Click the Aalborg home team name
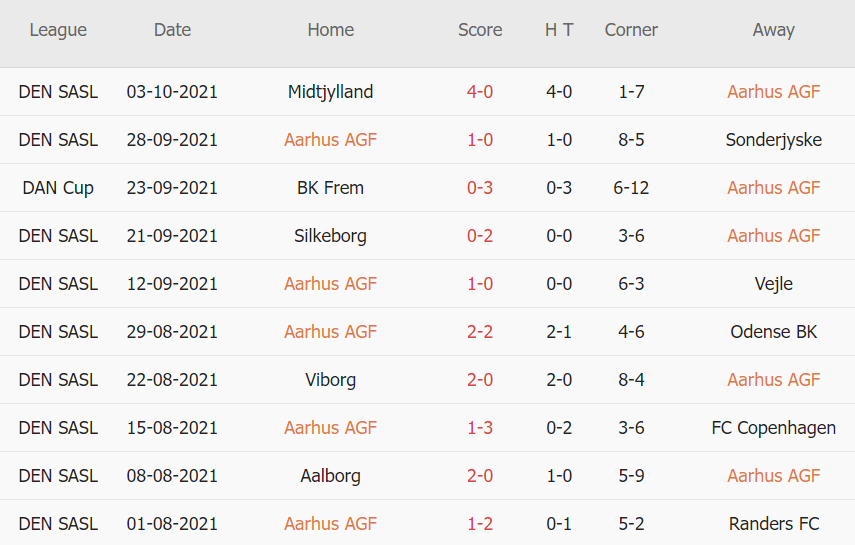Viewport: 855px width, 545px height. [330, 476]
